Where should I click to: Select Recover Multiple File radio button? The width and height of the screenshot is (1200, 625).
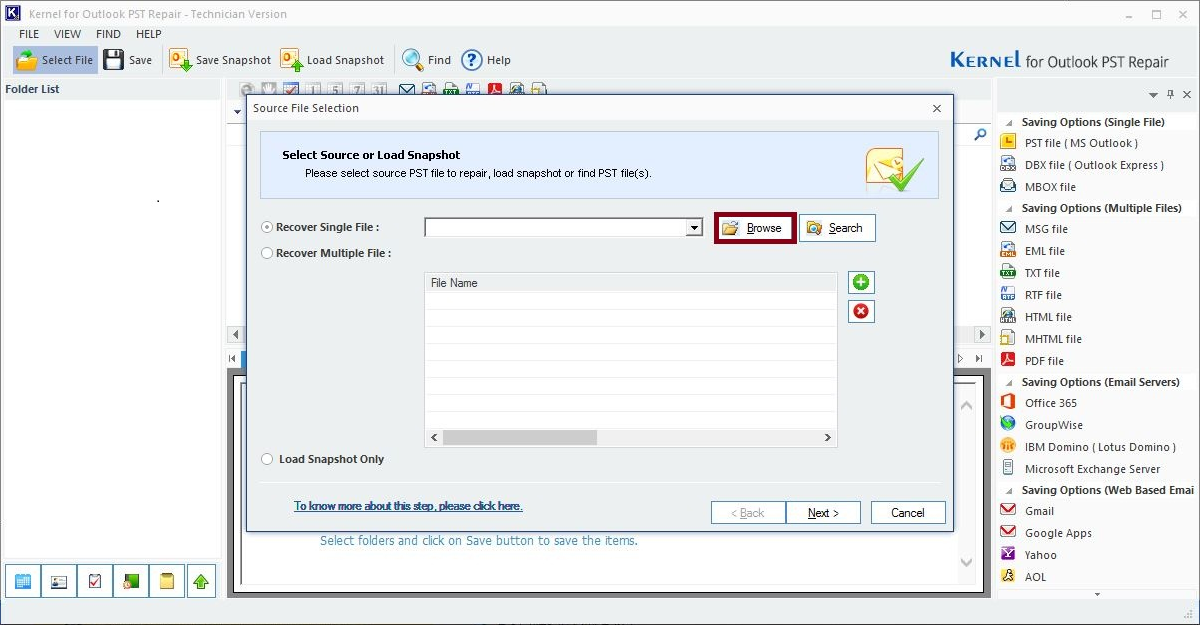point(267,254)
